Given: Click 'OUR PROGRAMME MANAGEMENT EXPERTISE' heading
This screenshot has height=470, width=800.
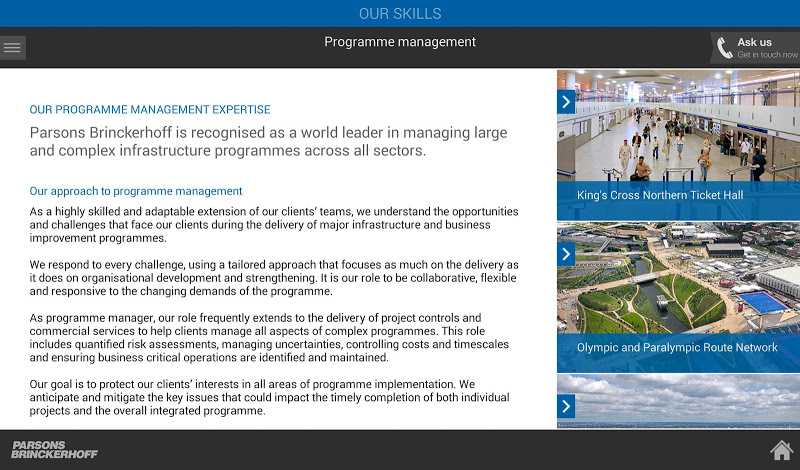Looking at the screenshot, I should [150, 109].
